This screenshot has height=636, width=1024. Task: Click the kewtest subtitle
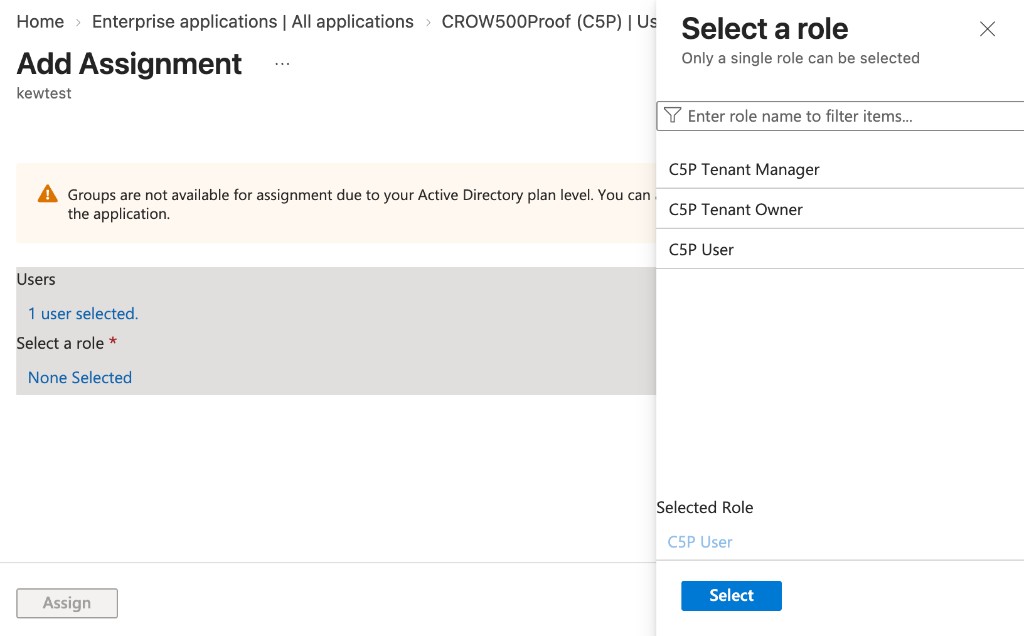44,93
